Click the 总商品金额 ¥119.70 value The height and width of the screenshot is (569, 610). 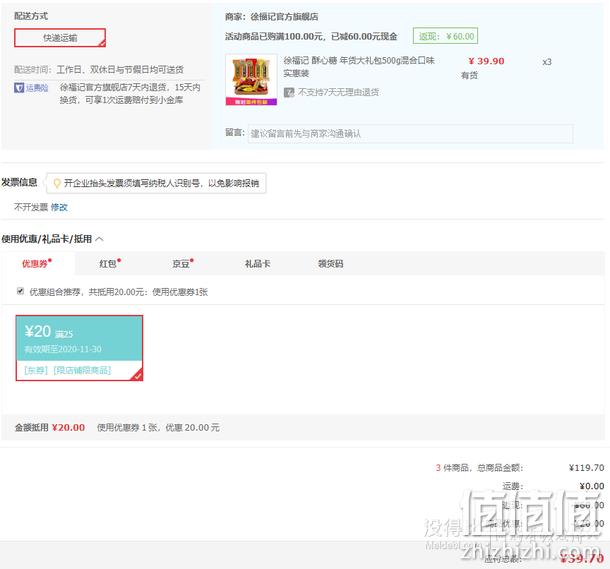point(586,467)
